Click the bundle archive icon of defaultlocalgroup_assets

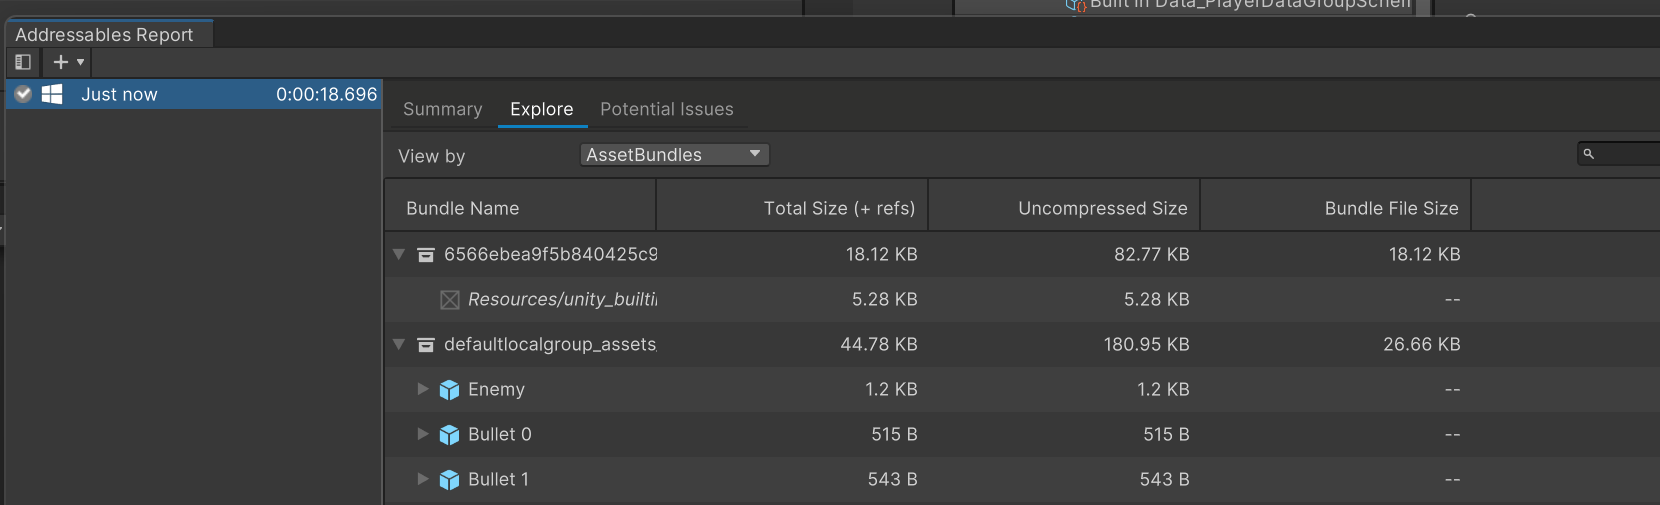point(425,344)
